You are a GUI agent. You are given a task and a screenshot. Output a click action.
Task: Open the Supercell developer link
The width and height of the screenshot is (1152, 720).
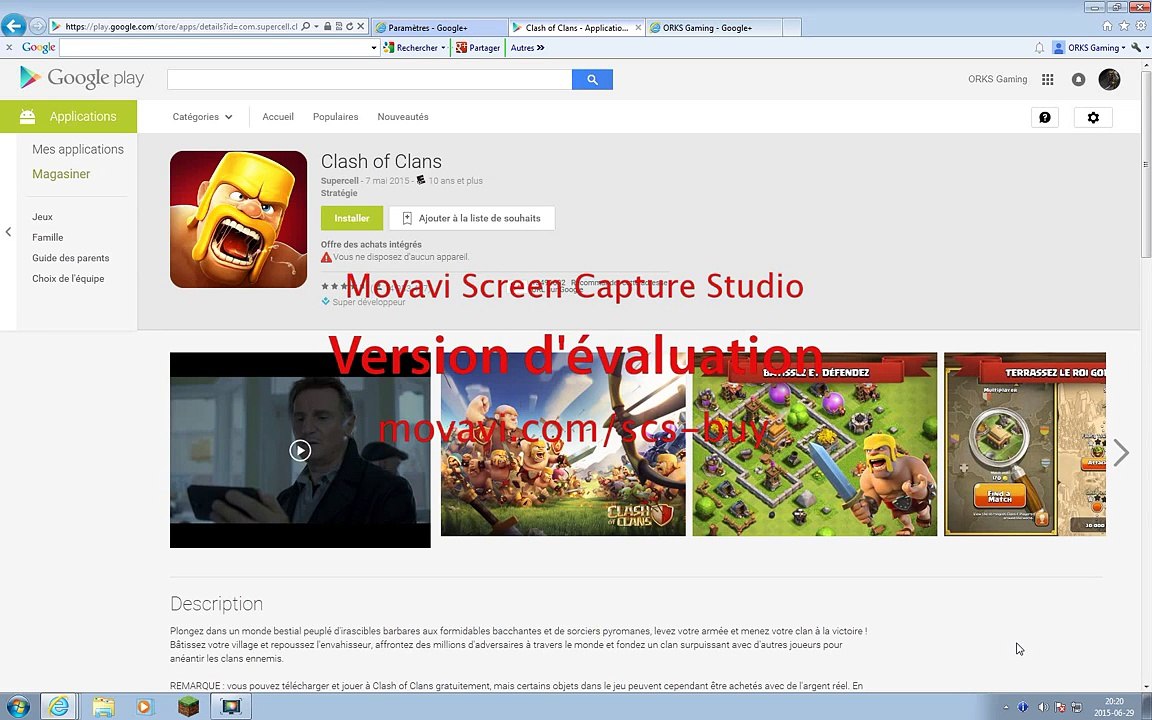[339, 181]
